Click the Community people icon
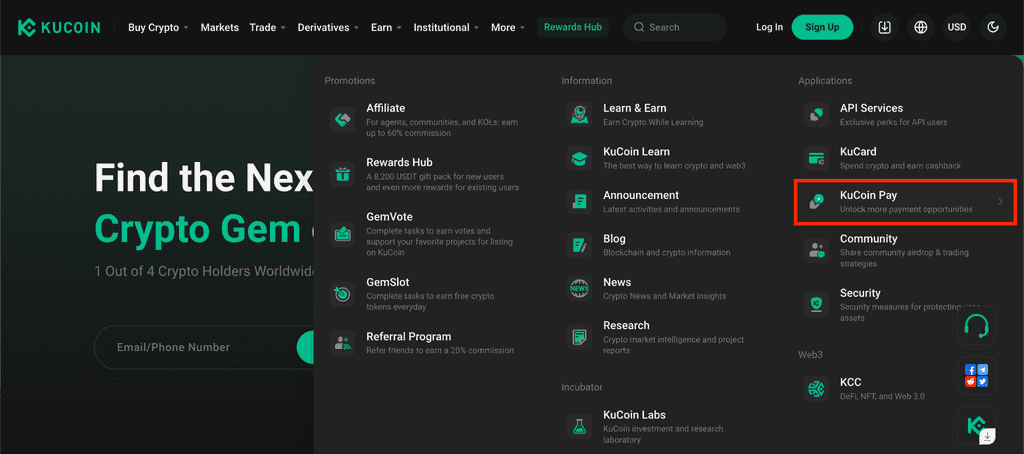 [x=816, y=250]
